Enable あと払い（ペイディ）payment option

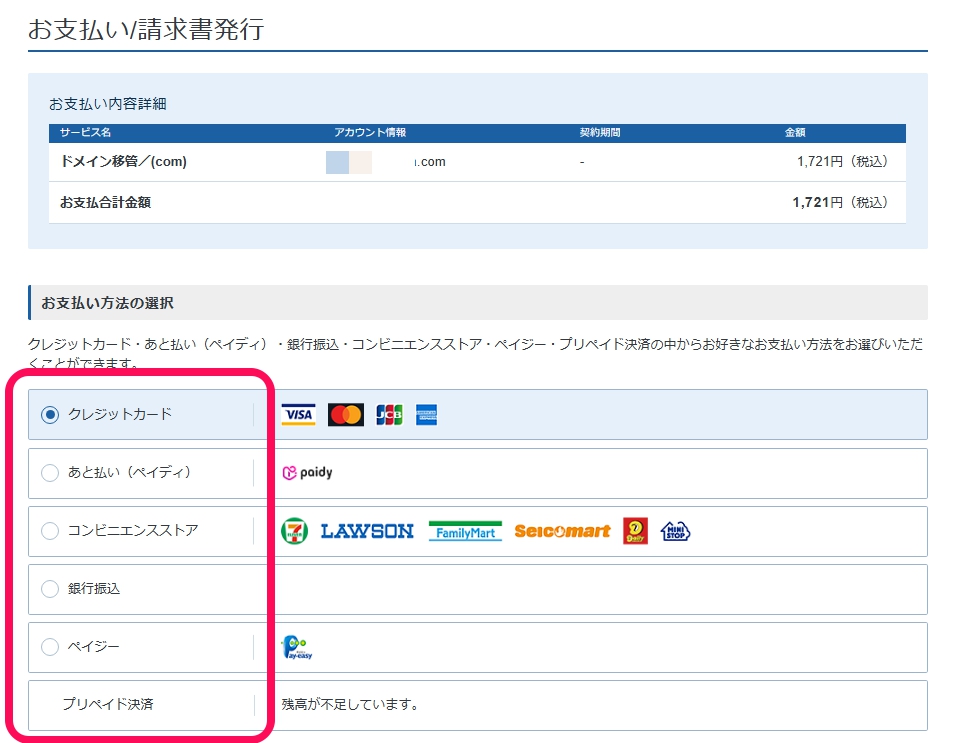(48, 472)
